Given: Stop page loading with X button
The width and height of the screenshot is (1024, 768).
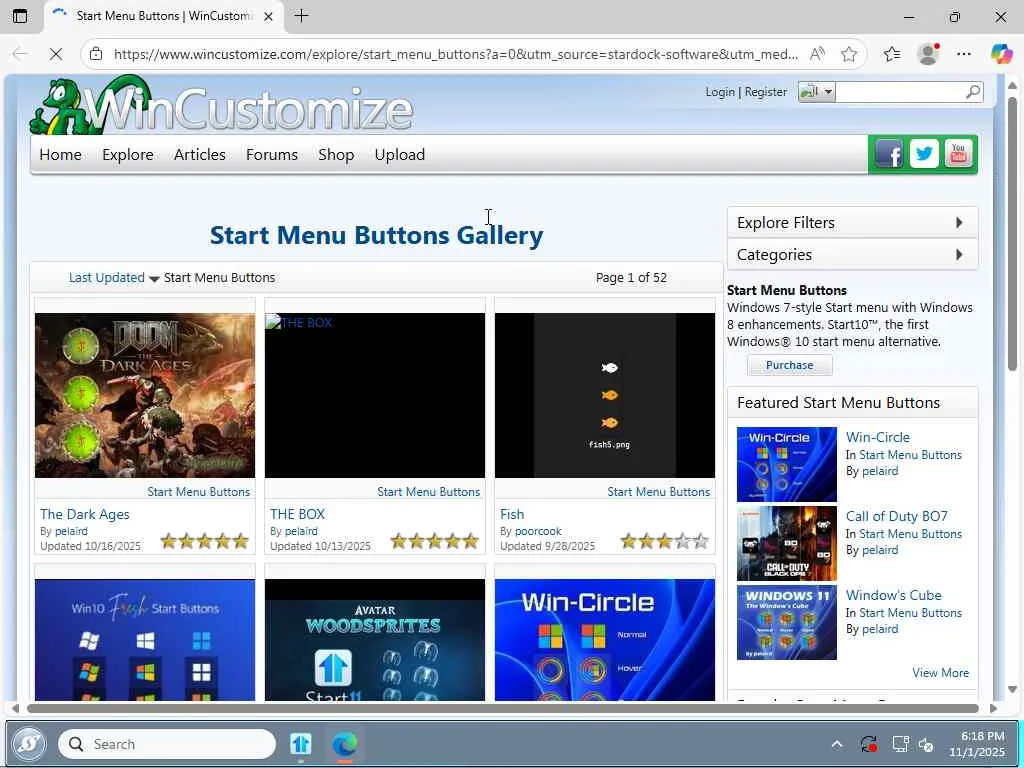Looking at the screenshot, I should pyautogui.click(x=56, y=54).
